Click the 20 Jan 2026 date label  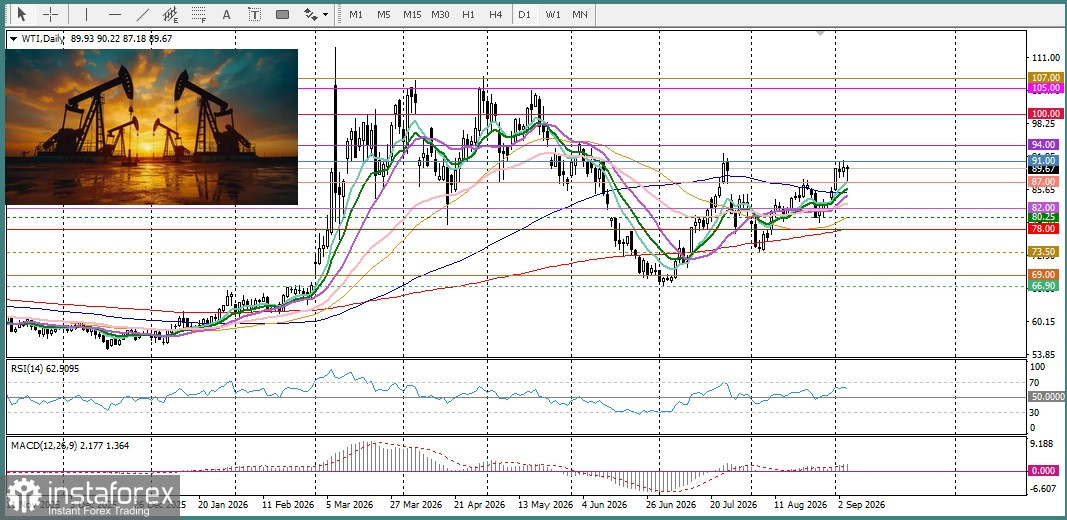point(222,505)
